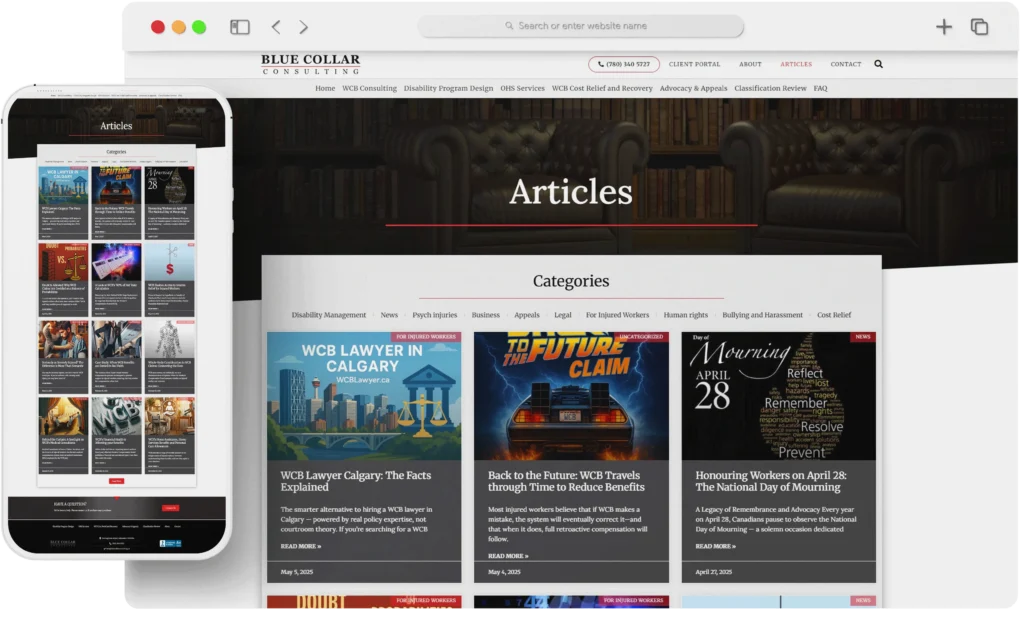Image resolution: width=1024 pixels, height=617 pixels.
Task: Open article title Honouring Workers on April 28
Action: coord(771,481)
